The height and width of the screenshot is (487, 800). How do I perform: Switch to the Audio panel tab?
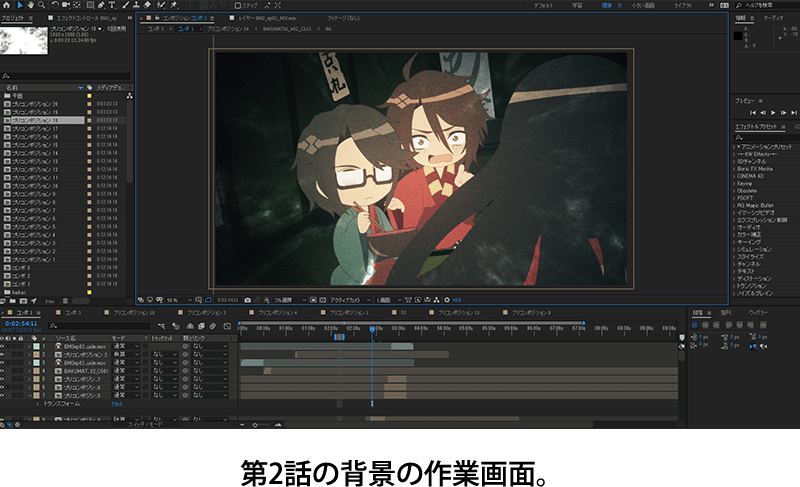click(x=773, y=18)
